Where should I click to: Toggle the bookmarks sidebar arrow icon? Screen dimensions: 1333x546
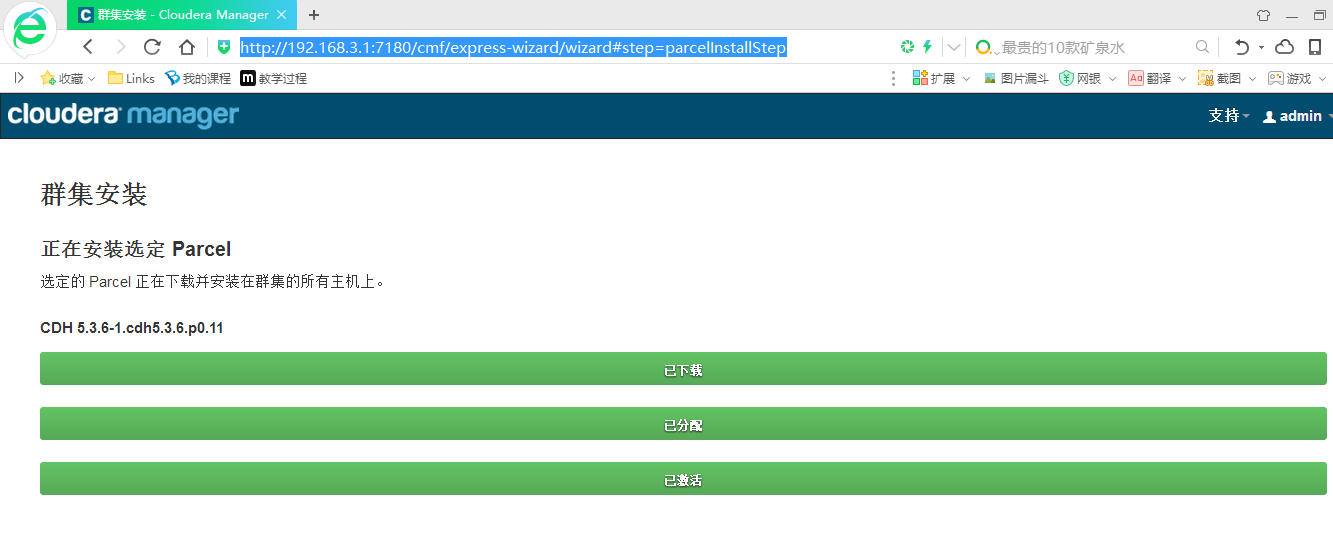click(x=18, y=78)
